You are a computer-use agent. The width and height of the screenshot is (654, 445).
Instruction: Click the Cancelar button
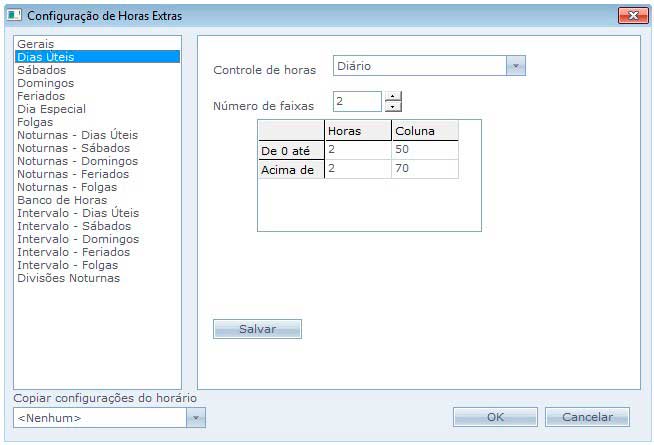click(x=586, y=417)
